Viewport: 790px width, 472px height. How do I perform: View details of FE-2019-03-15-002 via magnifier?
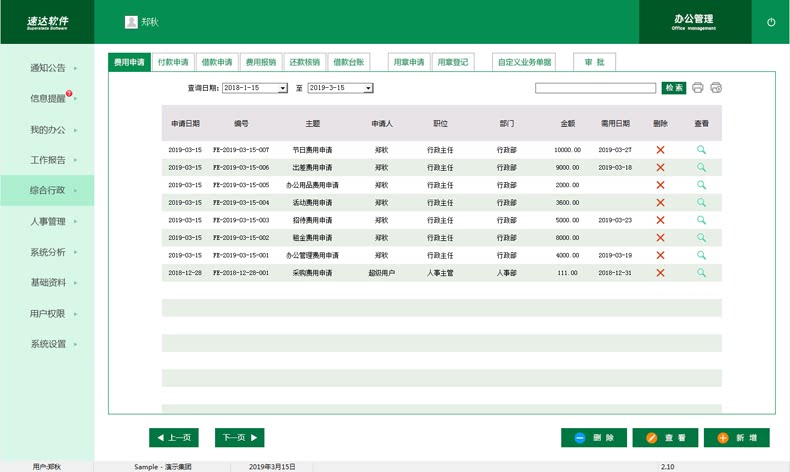[701, 238]
